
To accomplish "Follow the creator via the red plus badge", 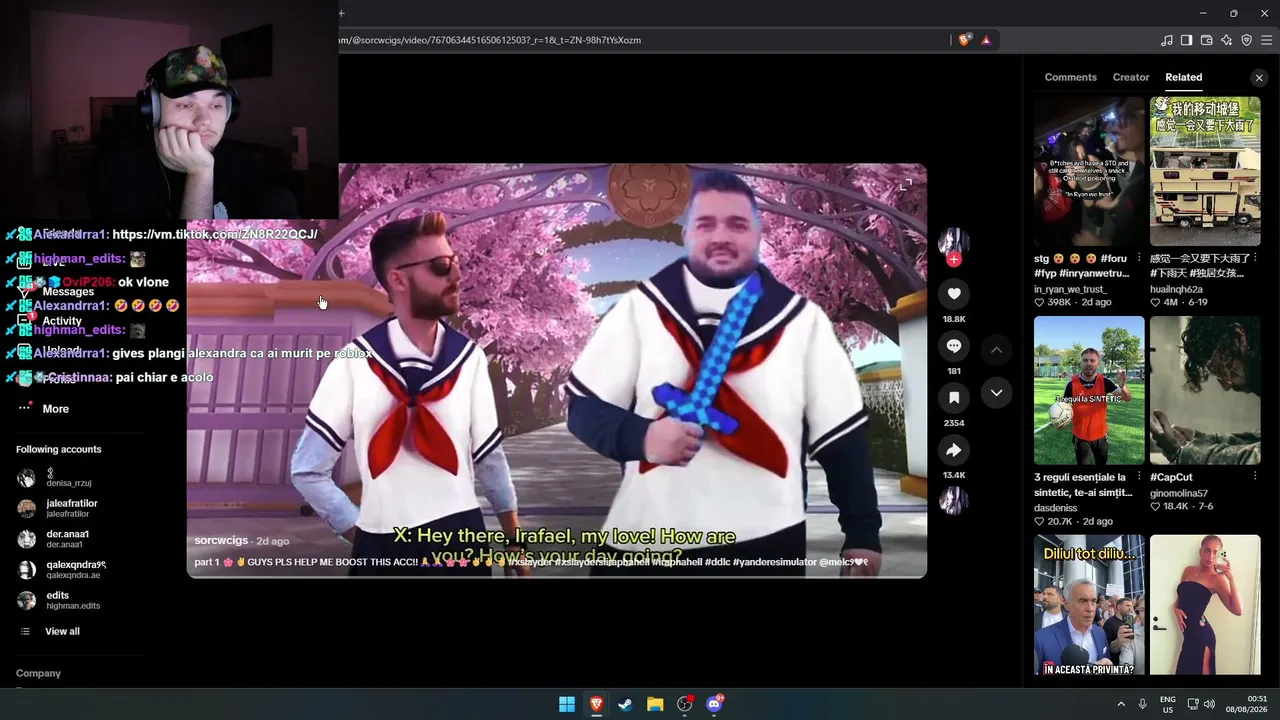I will click(954, 260).
